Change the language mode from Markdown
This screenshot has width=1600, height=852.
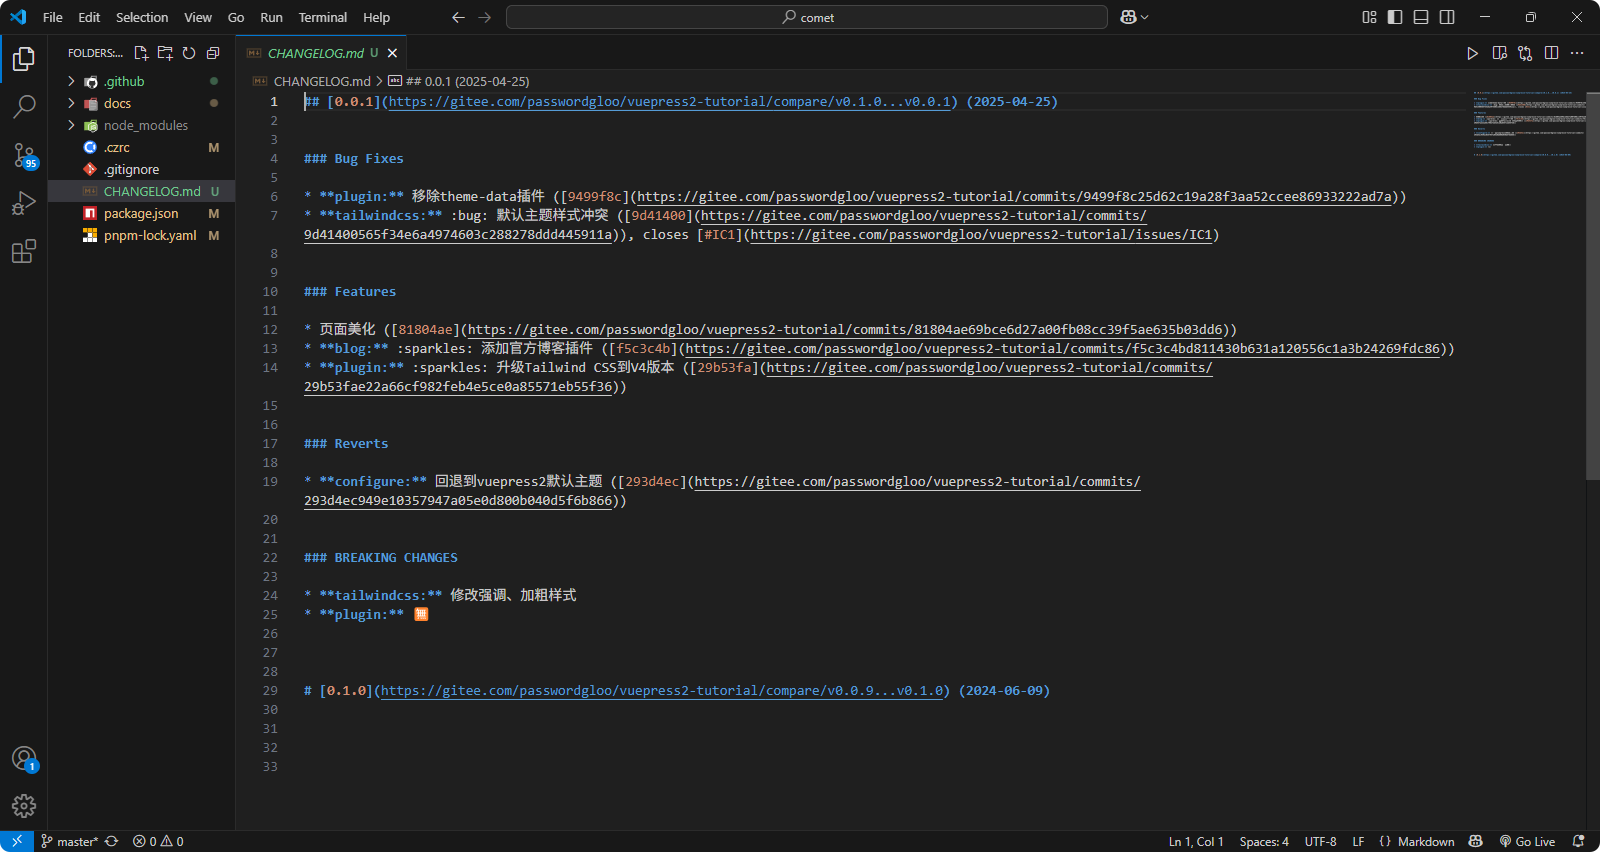click(x=1425, y=842)
